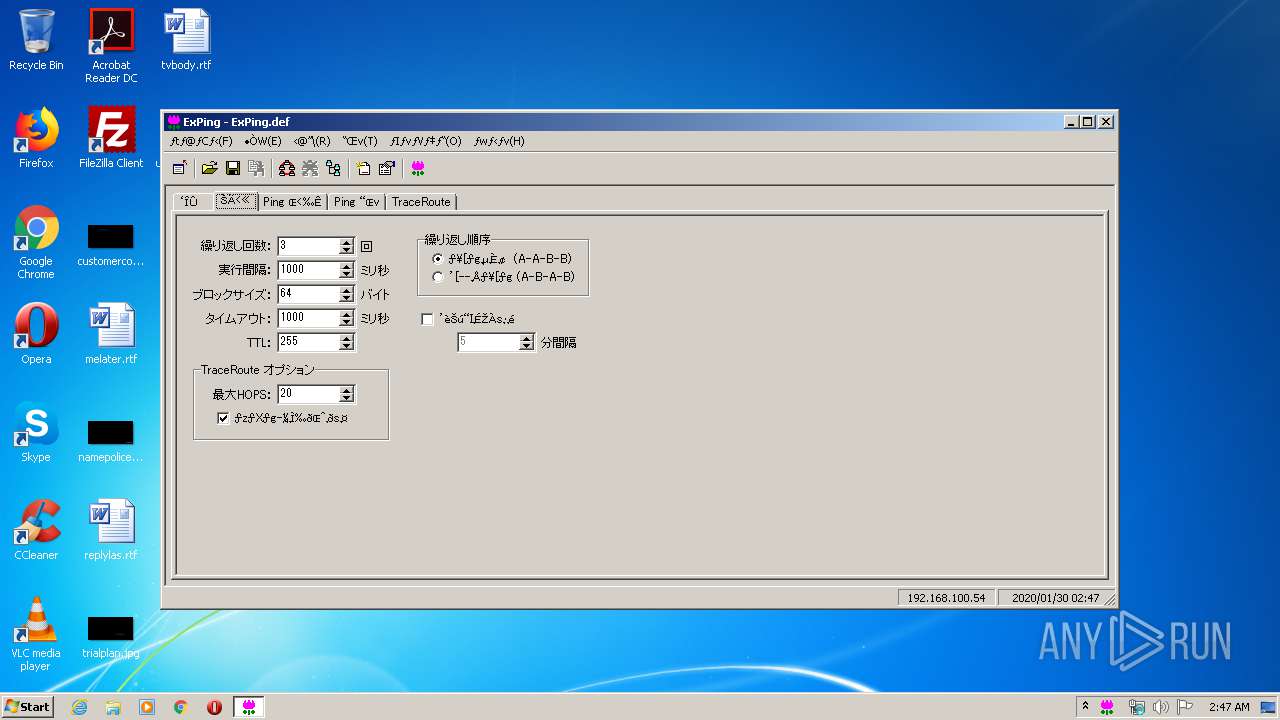1280x720 pixels.
Task: Click the ブロックサイズ input field showing 64
Action: tap(308, 294)
